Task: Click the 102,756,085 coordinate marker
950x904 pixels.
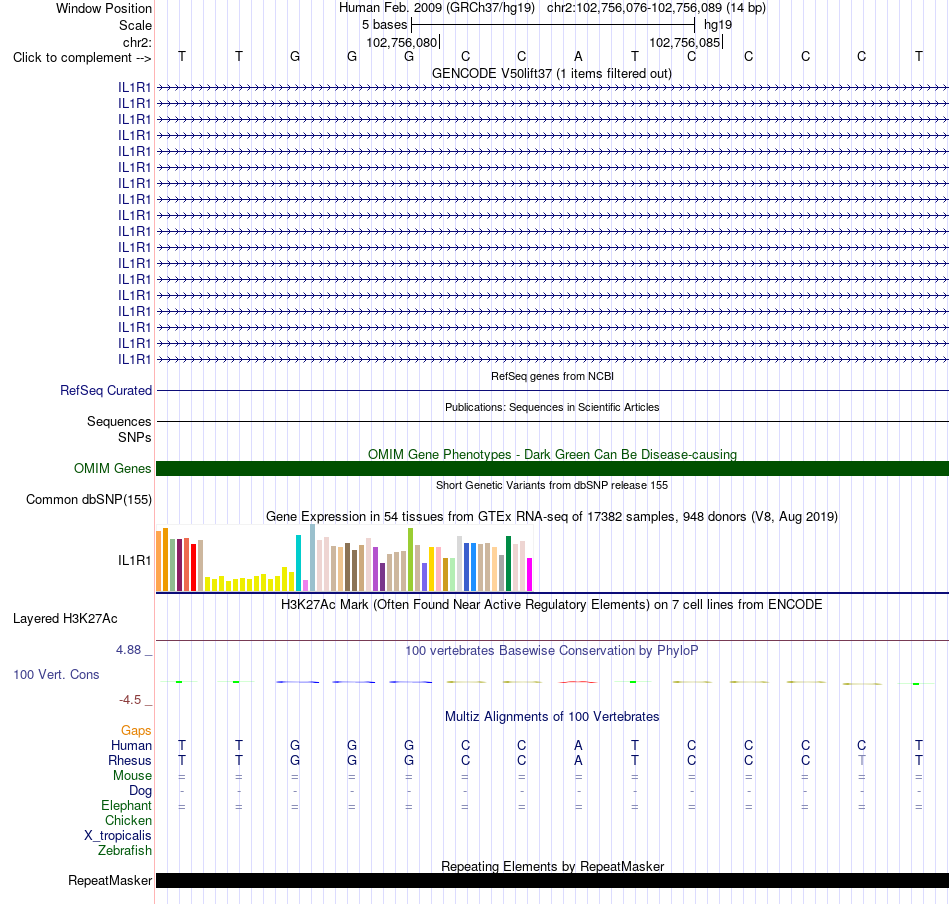Action: coord(685,42)
